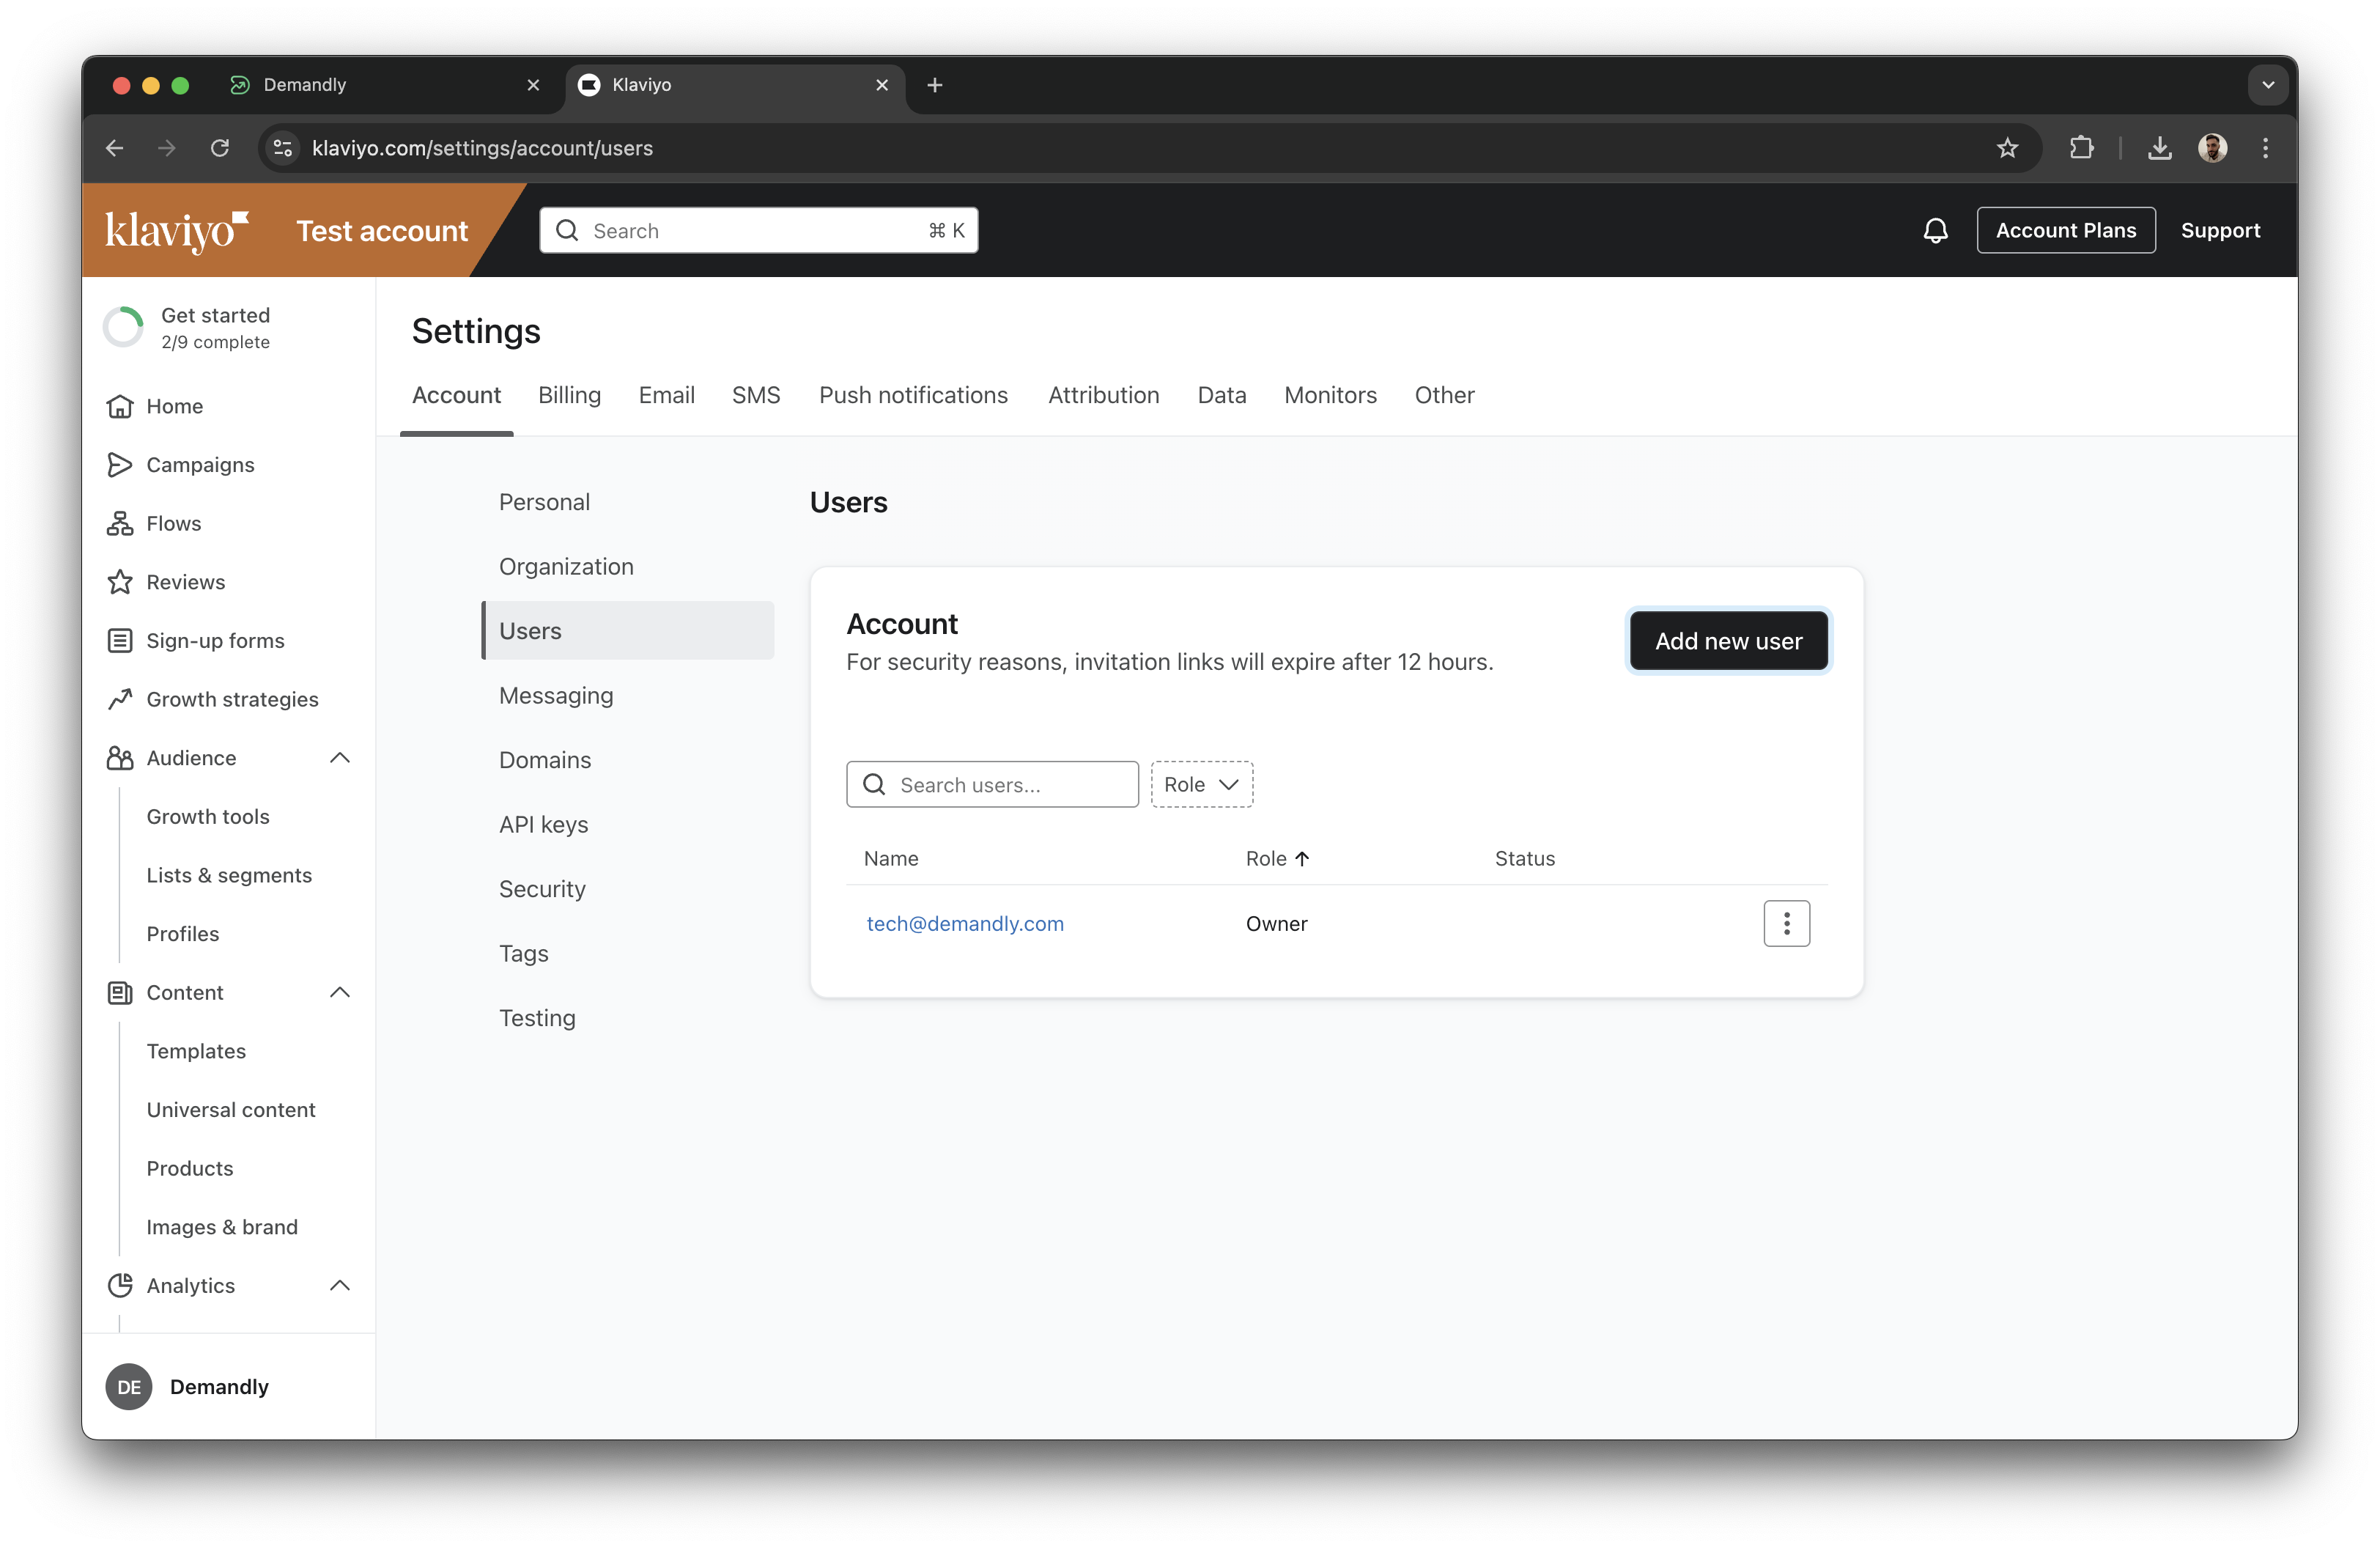
Task: Open the Role filter dropdown
Action: 1201,784
